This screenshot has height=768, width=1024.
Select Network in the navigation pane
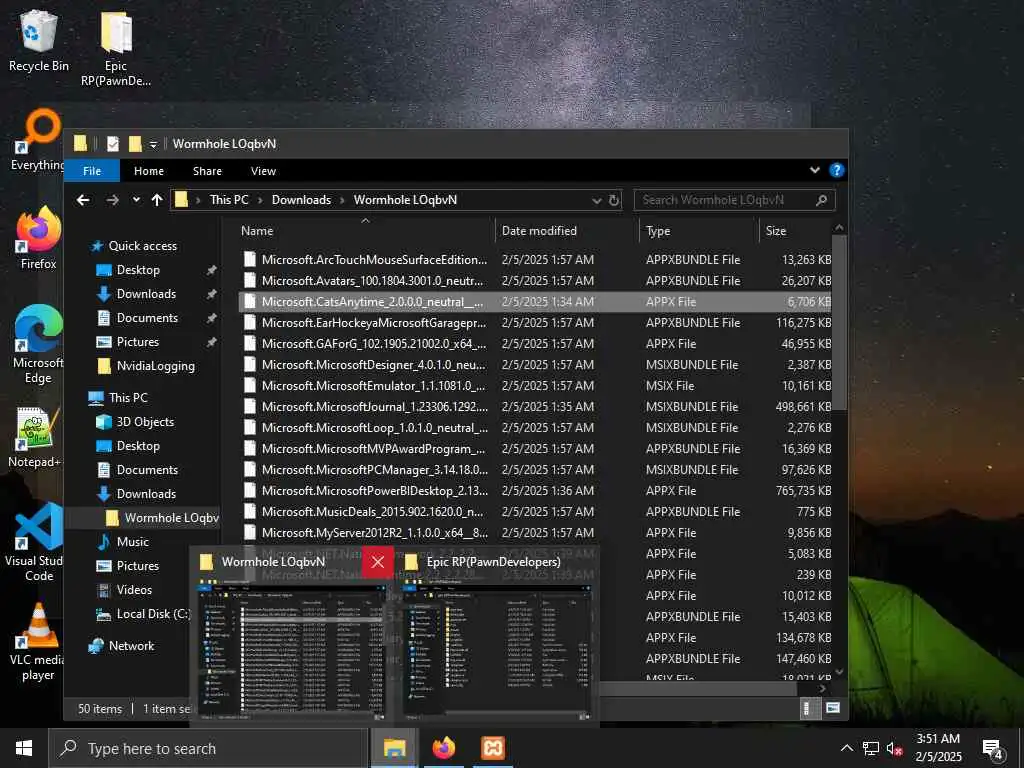131,645
